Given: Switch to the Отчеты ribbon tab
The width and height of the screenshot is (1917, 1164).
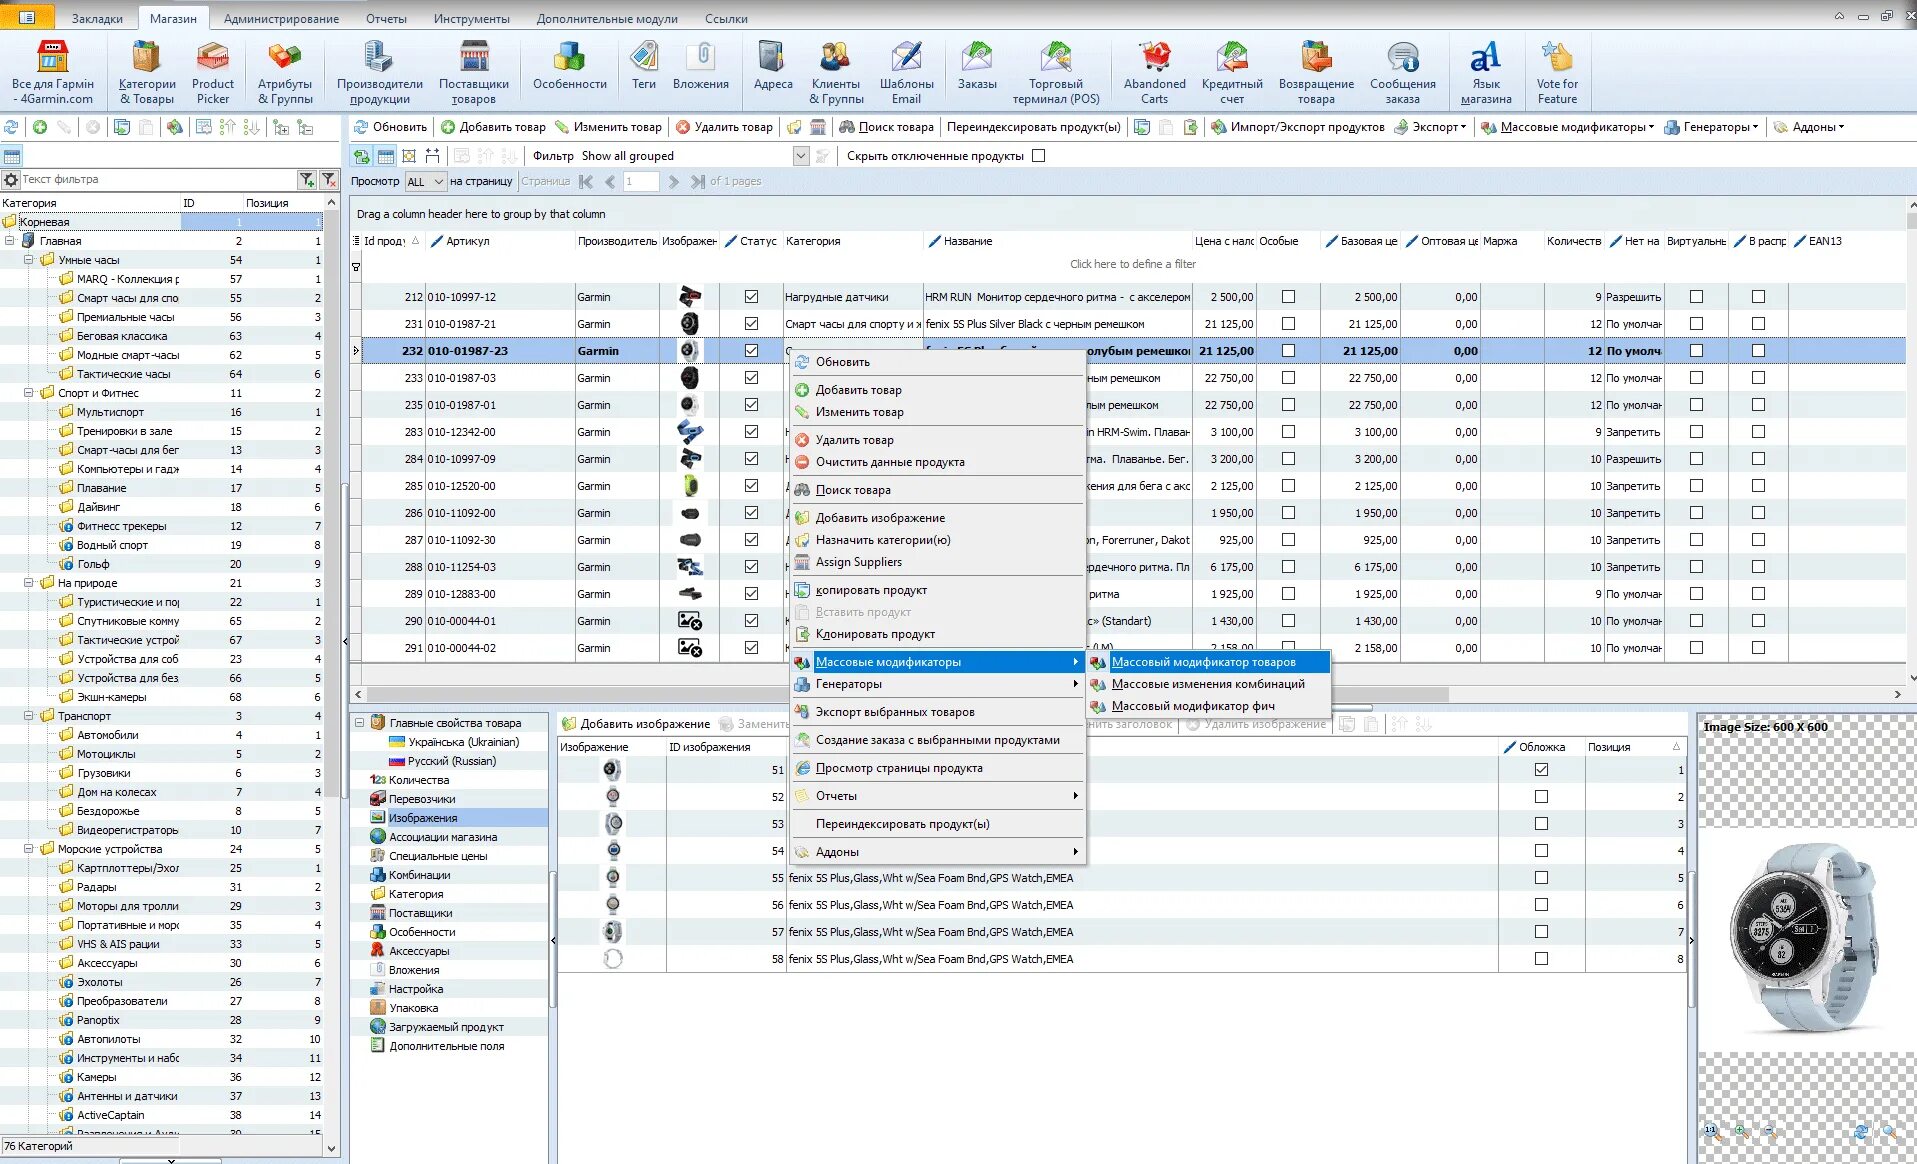Looking at the screenshot, I should click(x=386, y=18).
